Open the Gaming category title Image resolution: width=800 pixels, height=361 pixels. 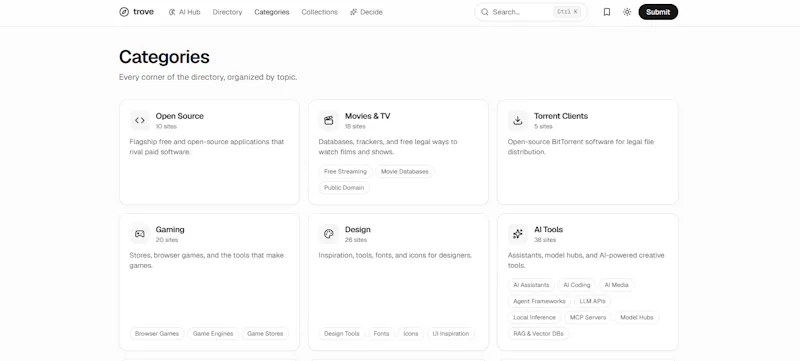170,229
